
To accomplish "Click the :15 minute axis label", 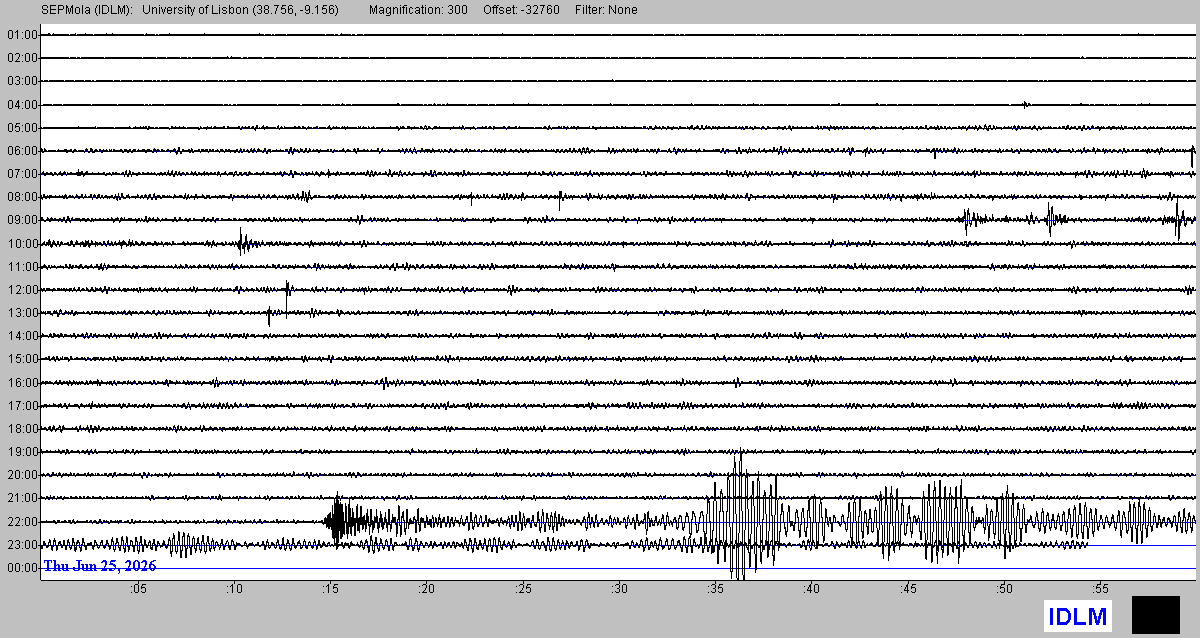I will [331, 590].
